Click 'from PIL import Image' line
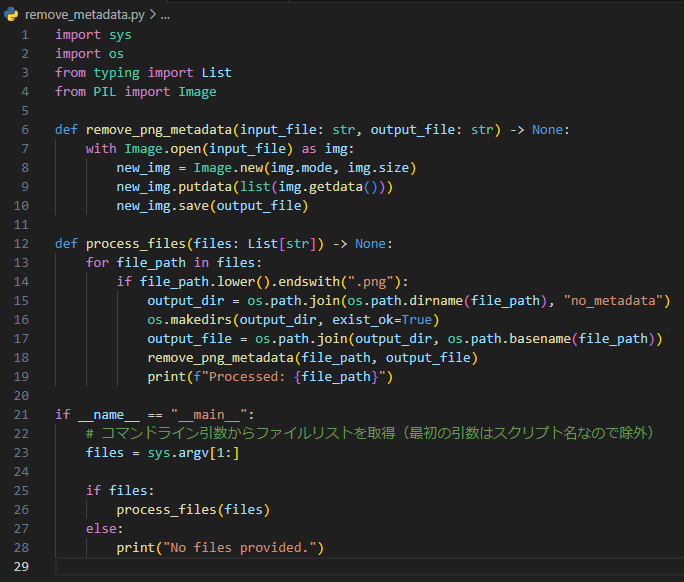684x582 pixels. point(136,92)
